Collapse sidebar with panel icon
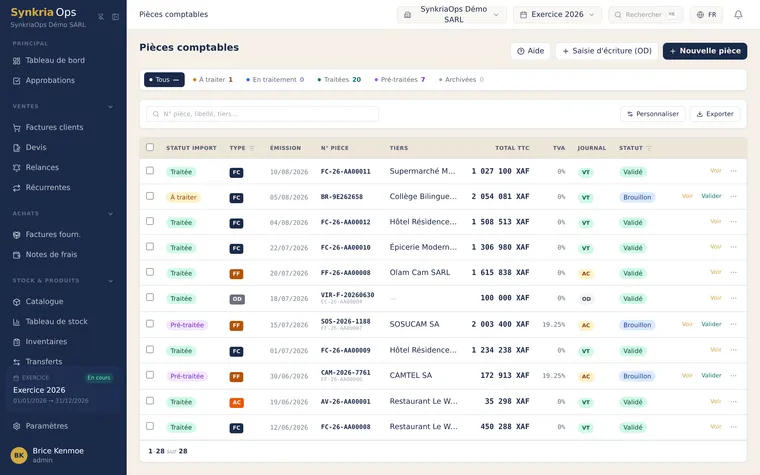The width and height of the screenshot is (760, 475). coord(115,16)
